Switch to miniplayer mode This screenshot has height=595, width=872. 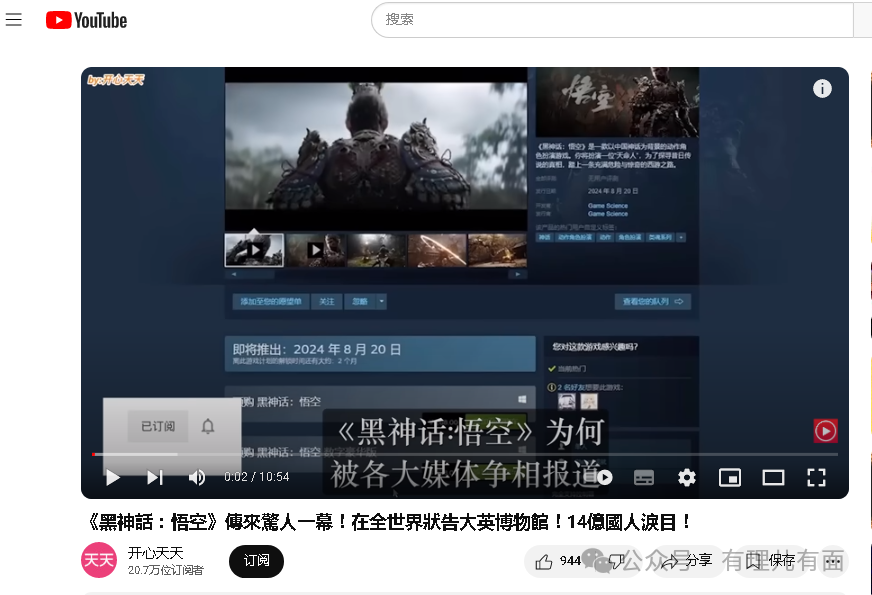(x=730, y=478)
